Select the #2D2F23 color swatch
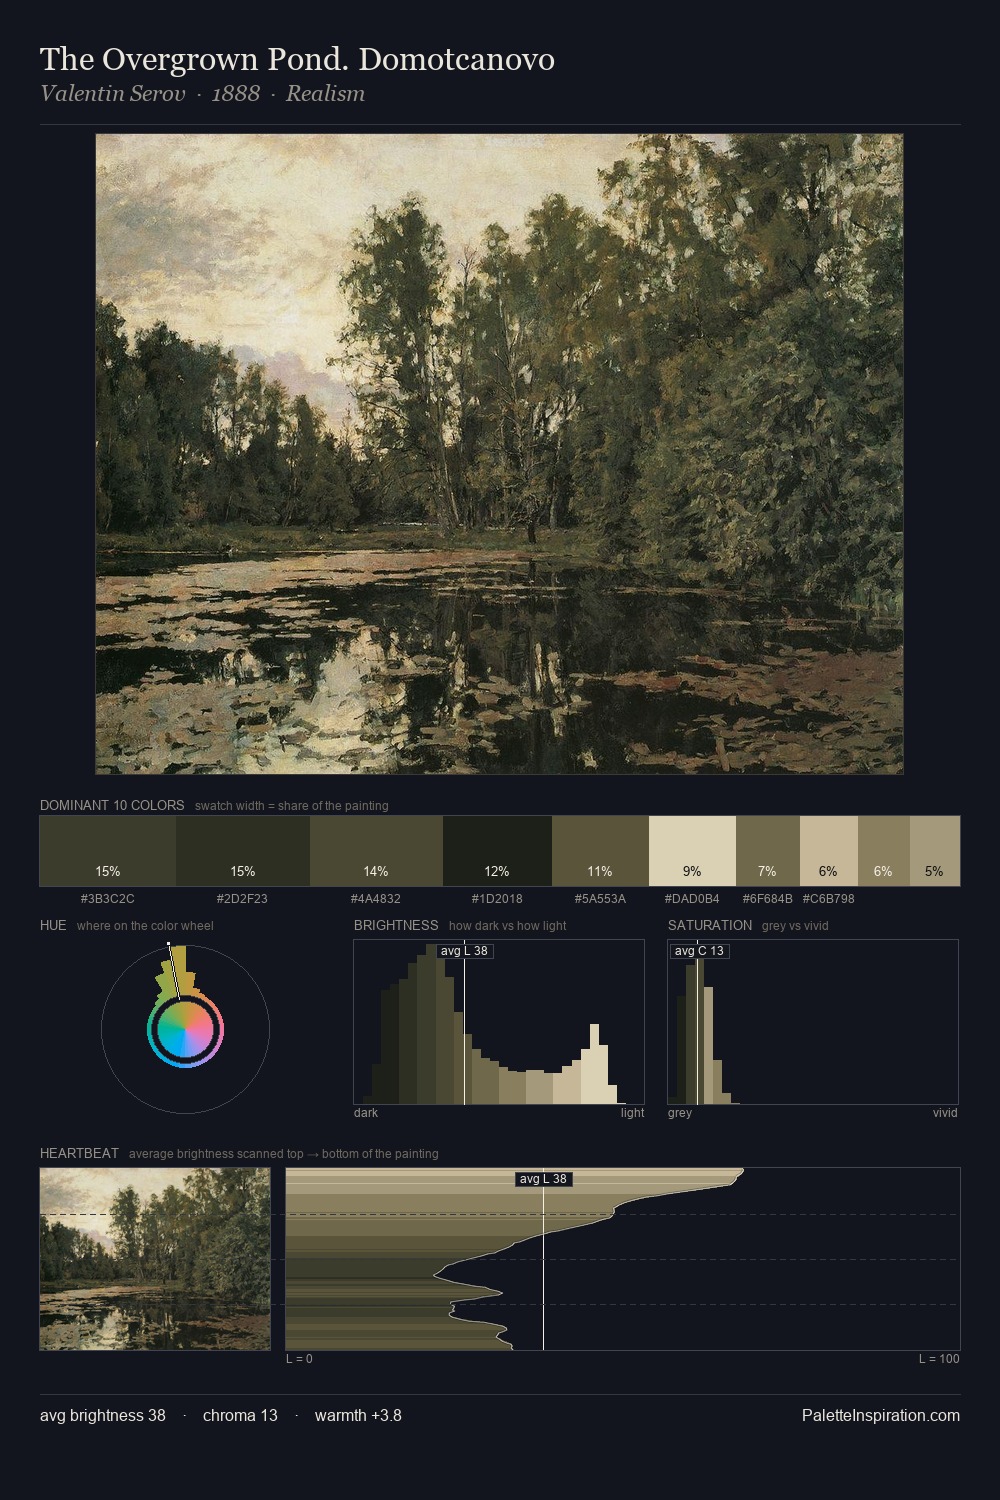This screenshot has height=1500, width=1000. click(243, 851)
